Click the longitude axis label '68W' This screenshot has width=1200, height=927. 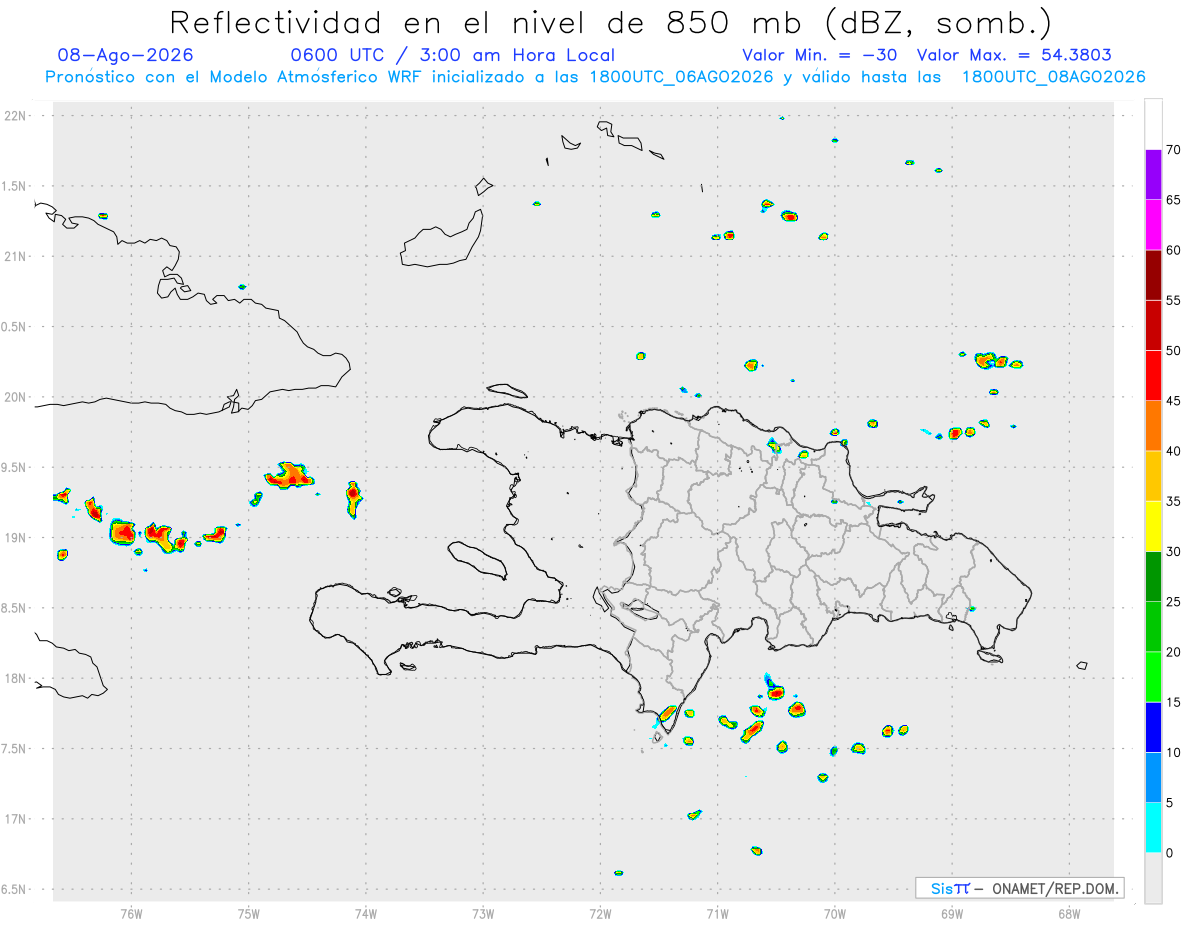1069,914
